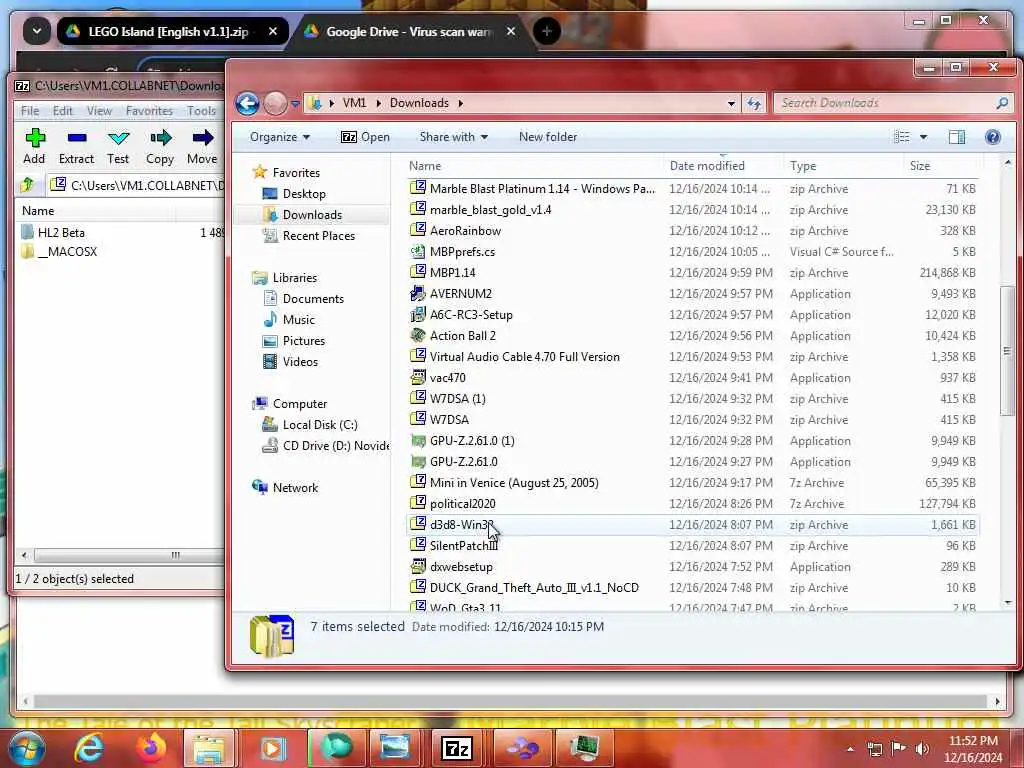Select __MACOSX folder in 7-Zip
The image size is (1024, 768).
pos(67,251)
